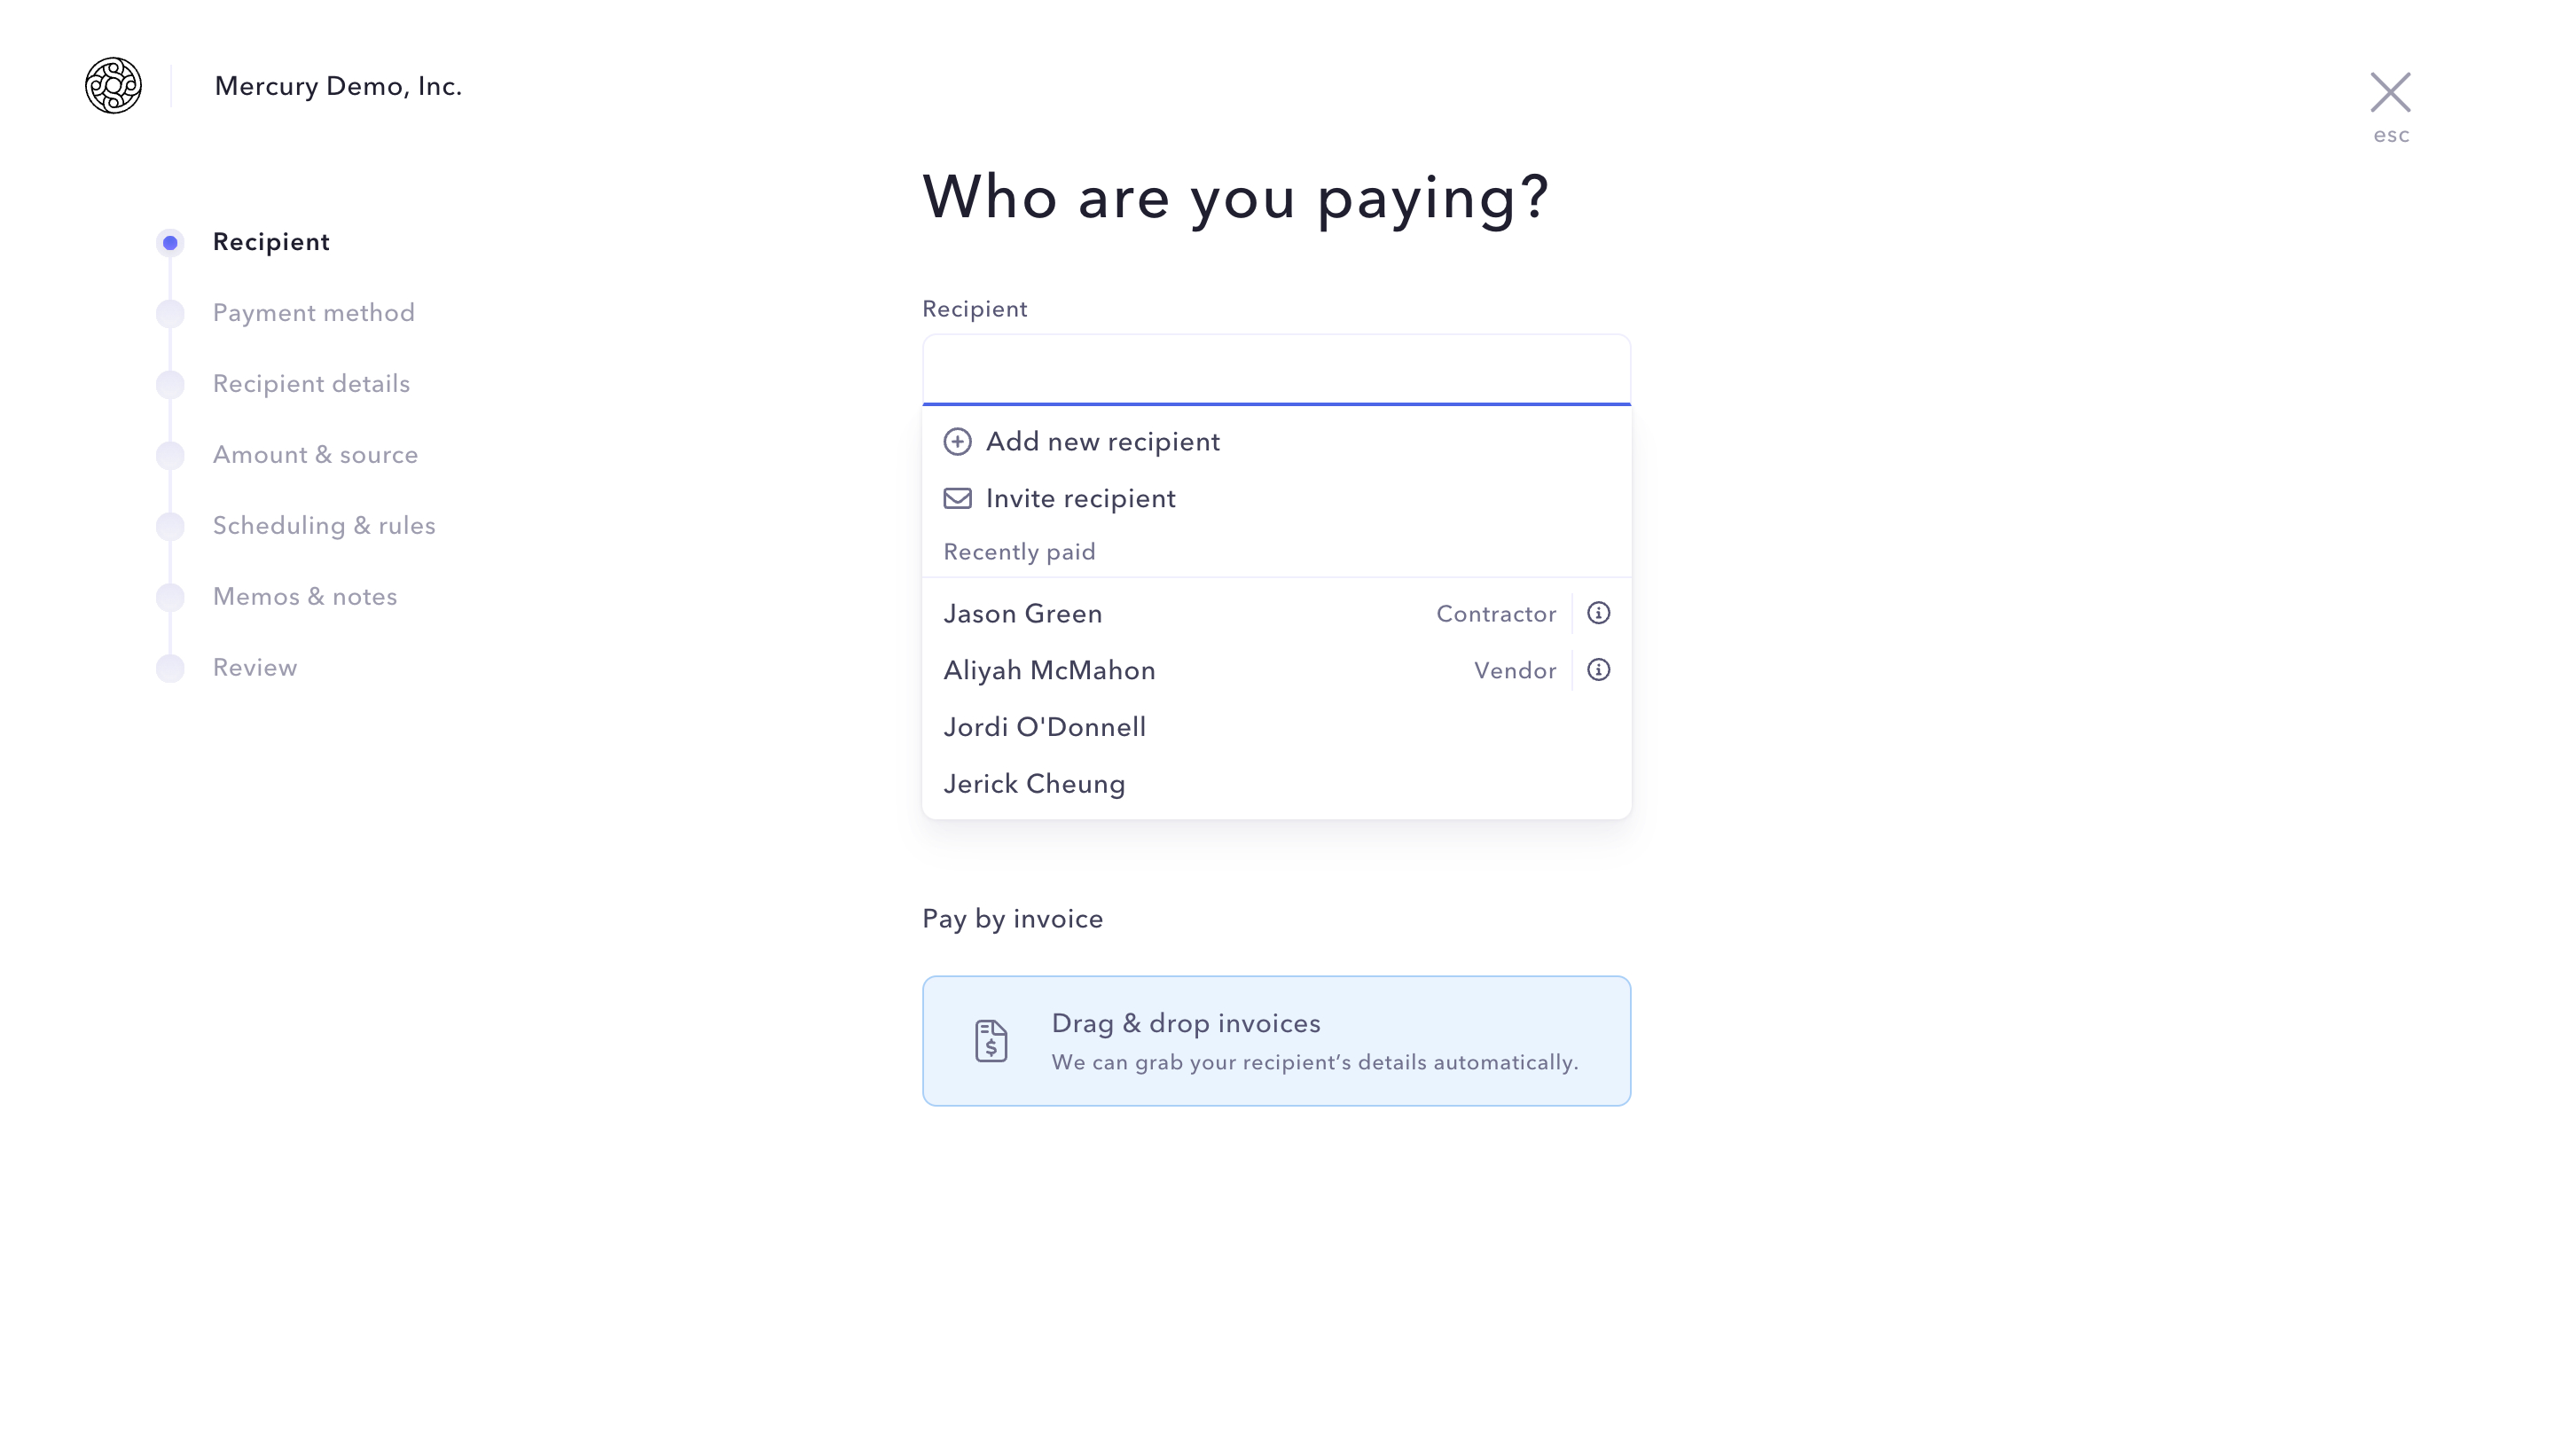Screen dimensions: 2554x1456
Task: Focus the Recipient search input field
Action: pyautogui.click(x=1275, y=370)
